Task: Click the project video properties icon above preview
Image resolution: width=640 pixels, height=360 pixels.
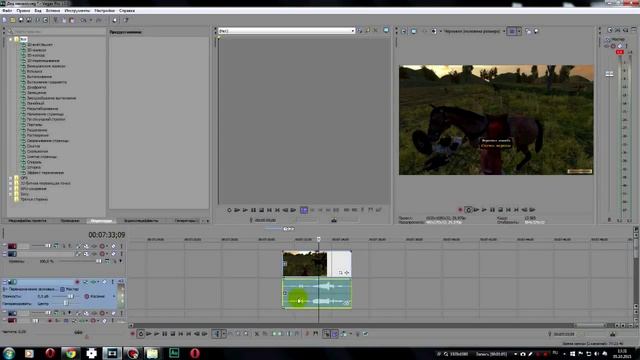Action: coord(404,31)
